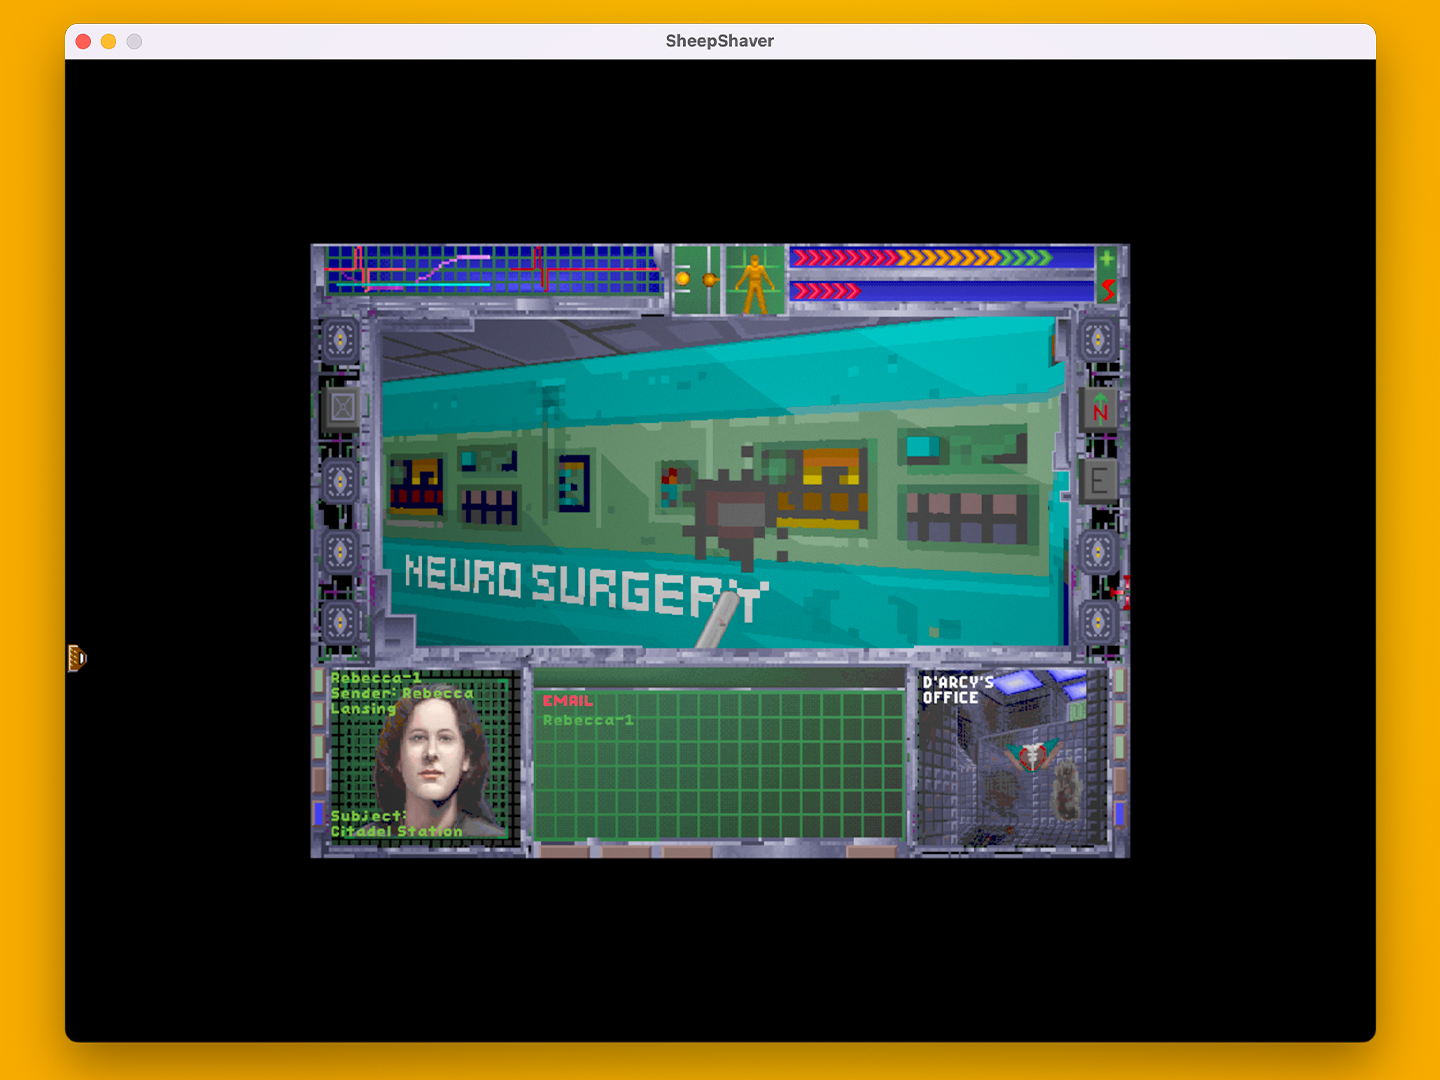Select the top mode button beside the D'Arcy's Office display
This screenshot has height=1080, width=1440.
tap(1119, 683)
